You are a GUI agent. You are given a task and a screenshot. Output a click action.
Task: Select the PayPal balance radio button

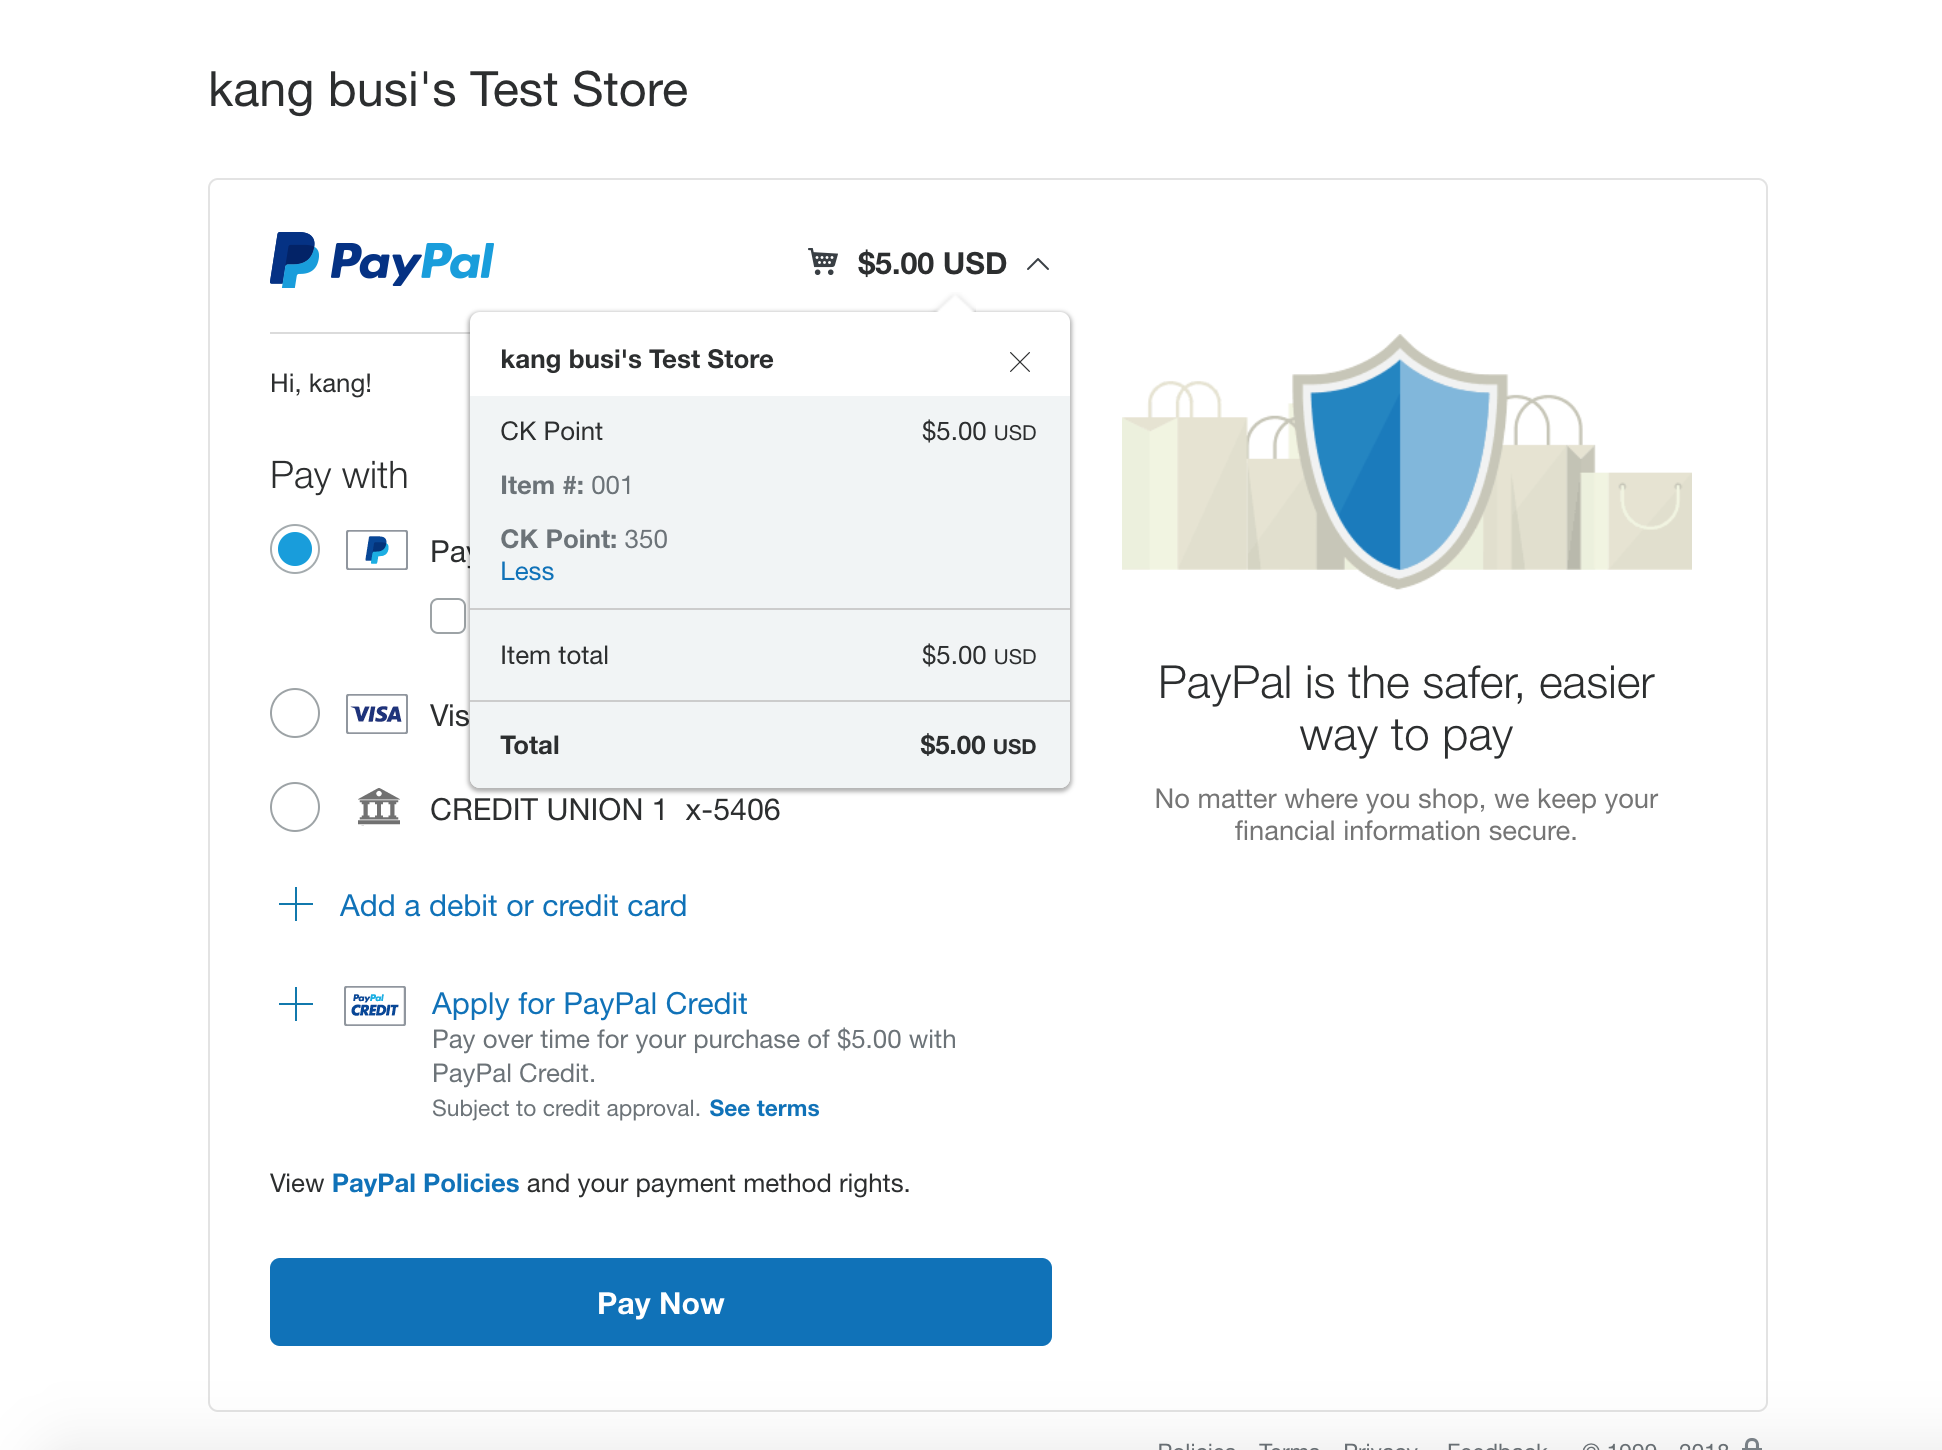click(x=295, y=549)
